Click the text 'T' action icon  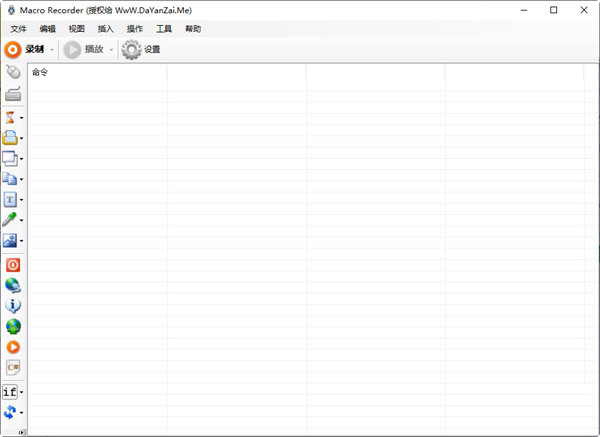point(11,199)
